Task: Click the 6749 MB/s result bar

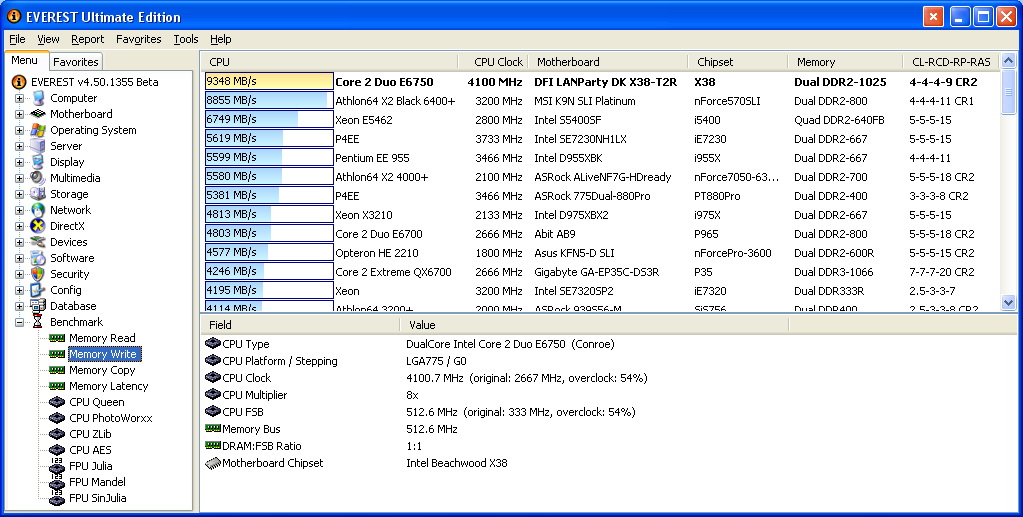Action: point(269,119)
